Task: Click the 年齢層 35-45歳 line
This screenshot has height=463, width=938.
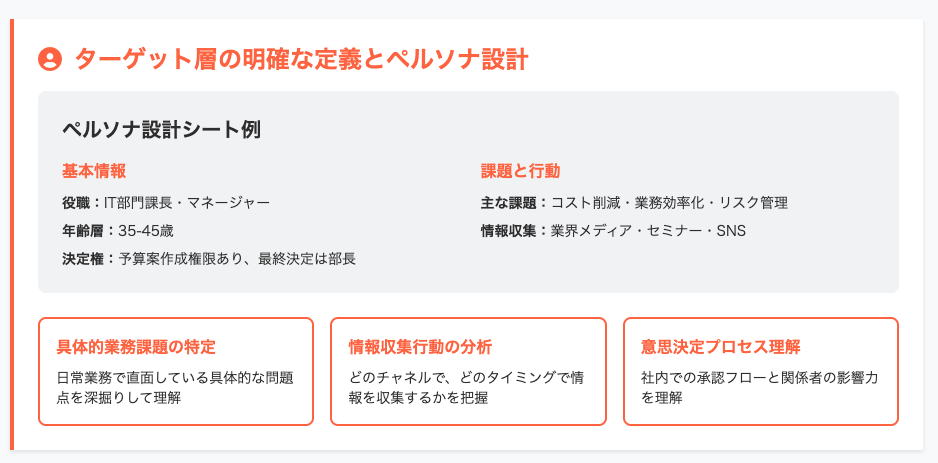Action: click(x=118, y=231)
